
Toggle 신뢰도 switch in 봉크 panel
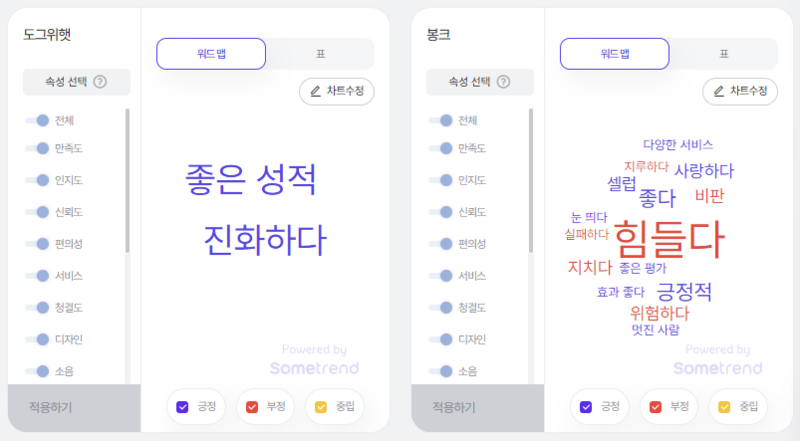[440, 212]
